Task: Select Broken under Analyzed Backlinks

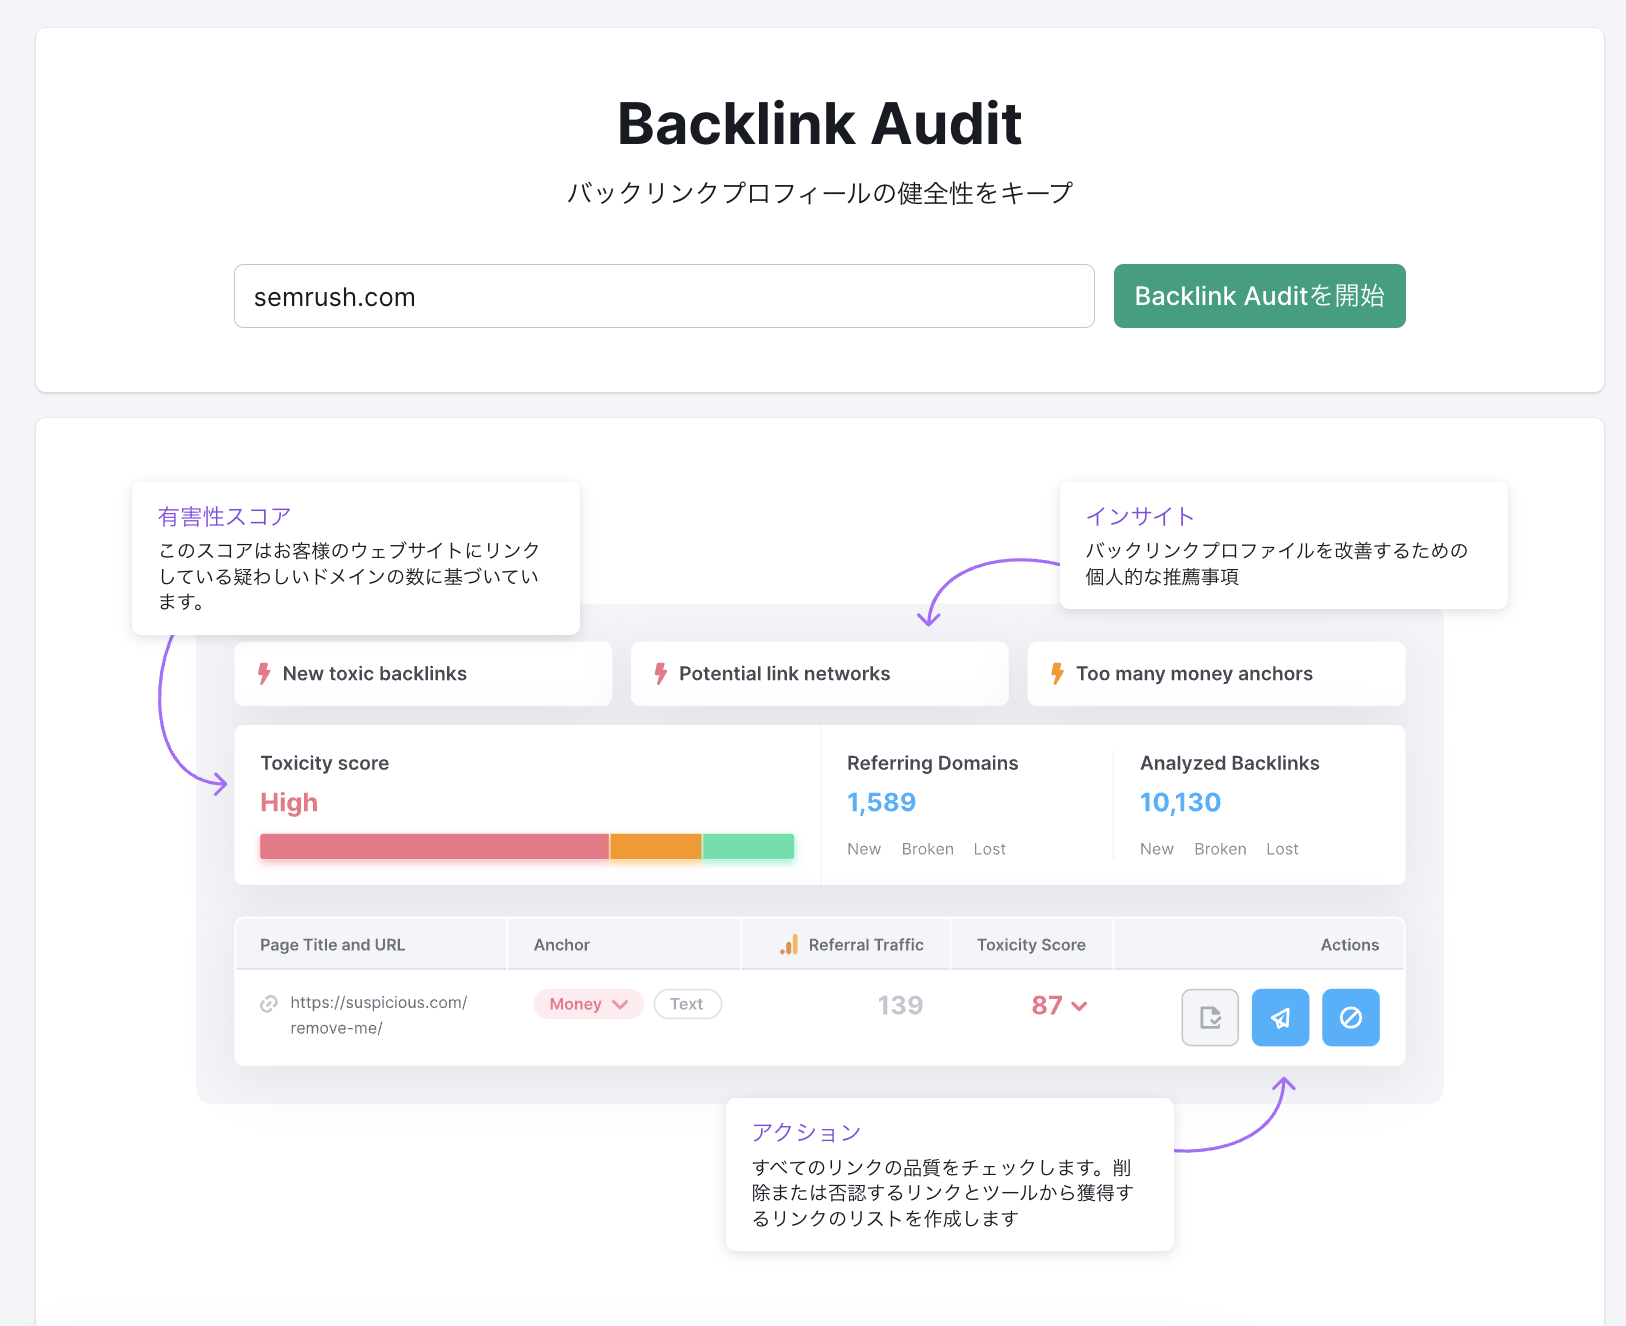Action: pyautogui.click(x=1220, y=849)
